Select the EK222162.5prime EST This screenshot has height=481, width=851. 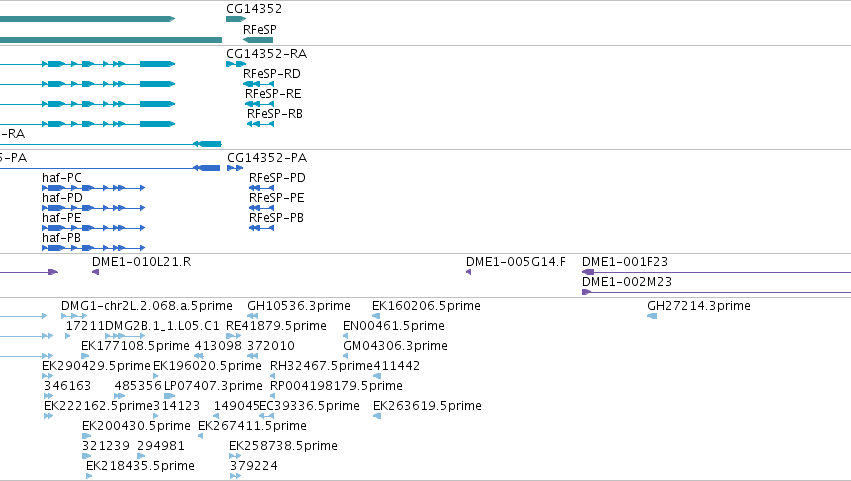(x=49, y=416)
